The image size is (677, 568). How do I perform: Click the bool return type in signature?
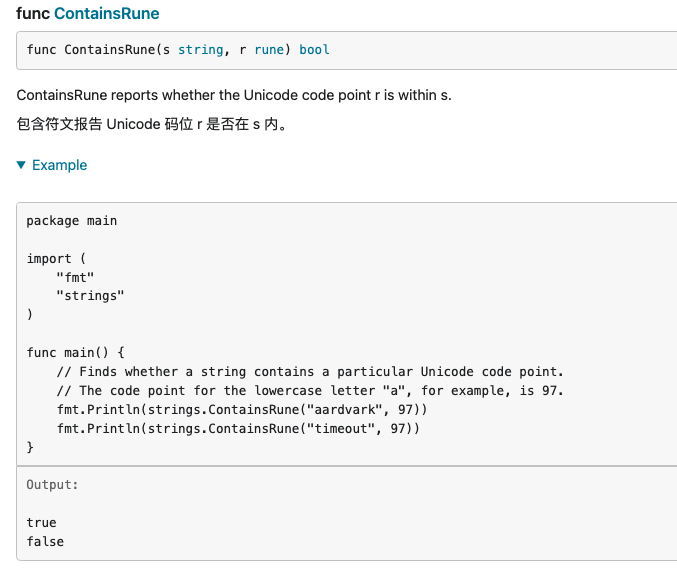(314, 49)
